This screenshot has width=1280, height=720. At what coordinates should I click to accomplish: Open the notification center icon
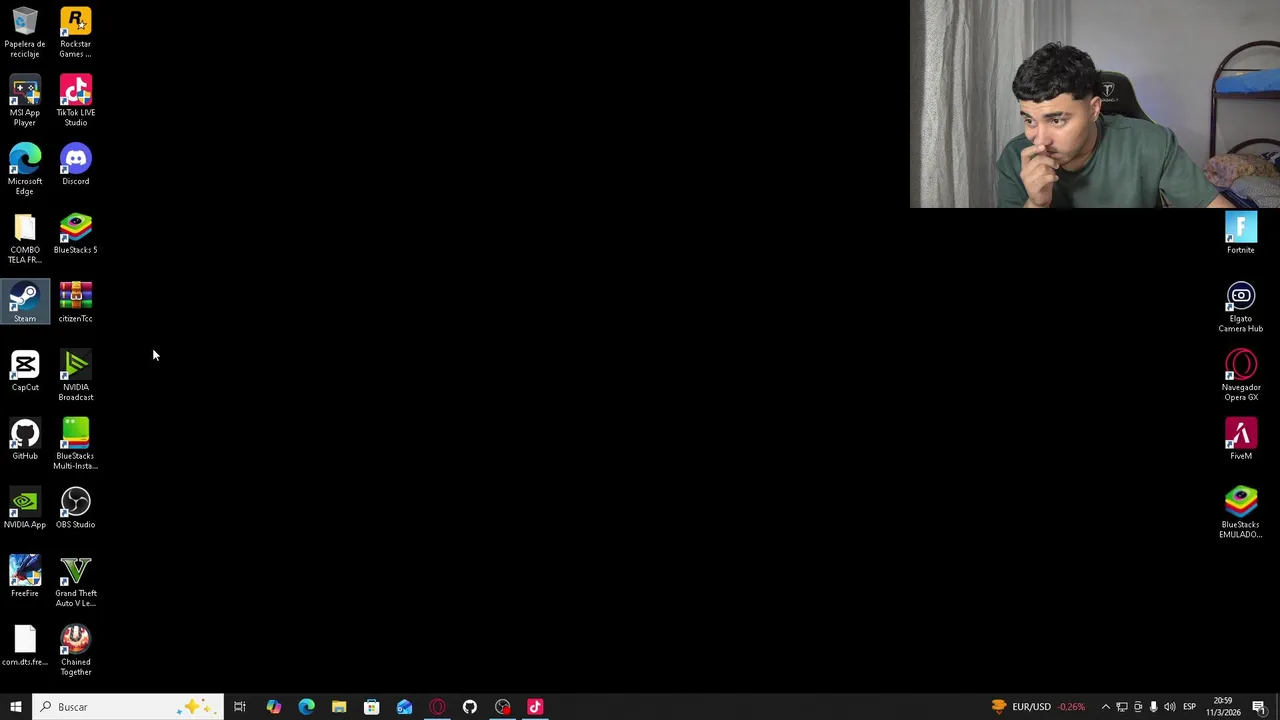(x=1259, y=707)
